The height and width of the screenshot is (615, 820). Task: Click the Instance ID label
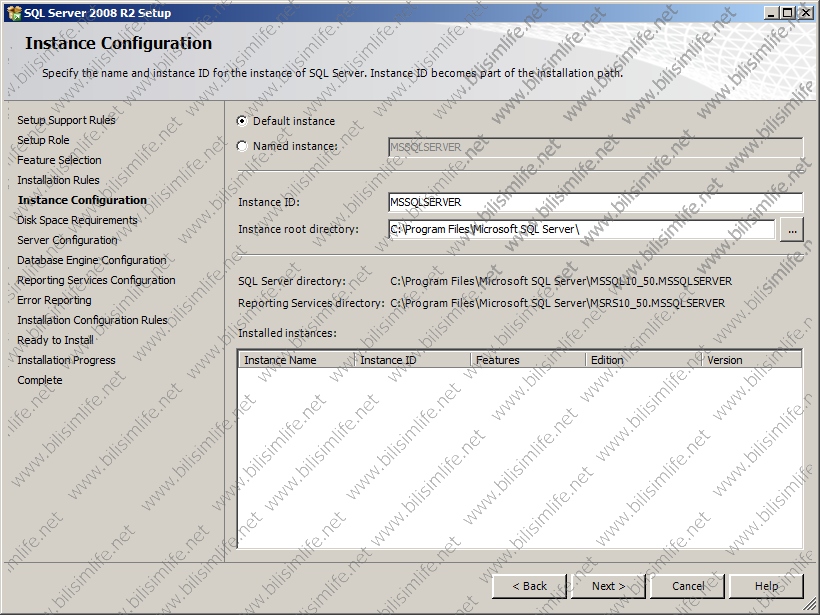coord(269,202)
